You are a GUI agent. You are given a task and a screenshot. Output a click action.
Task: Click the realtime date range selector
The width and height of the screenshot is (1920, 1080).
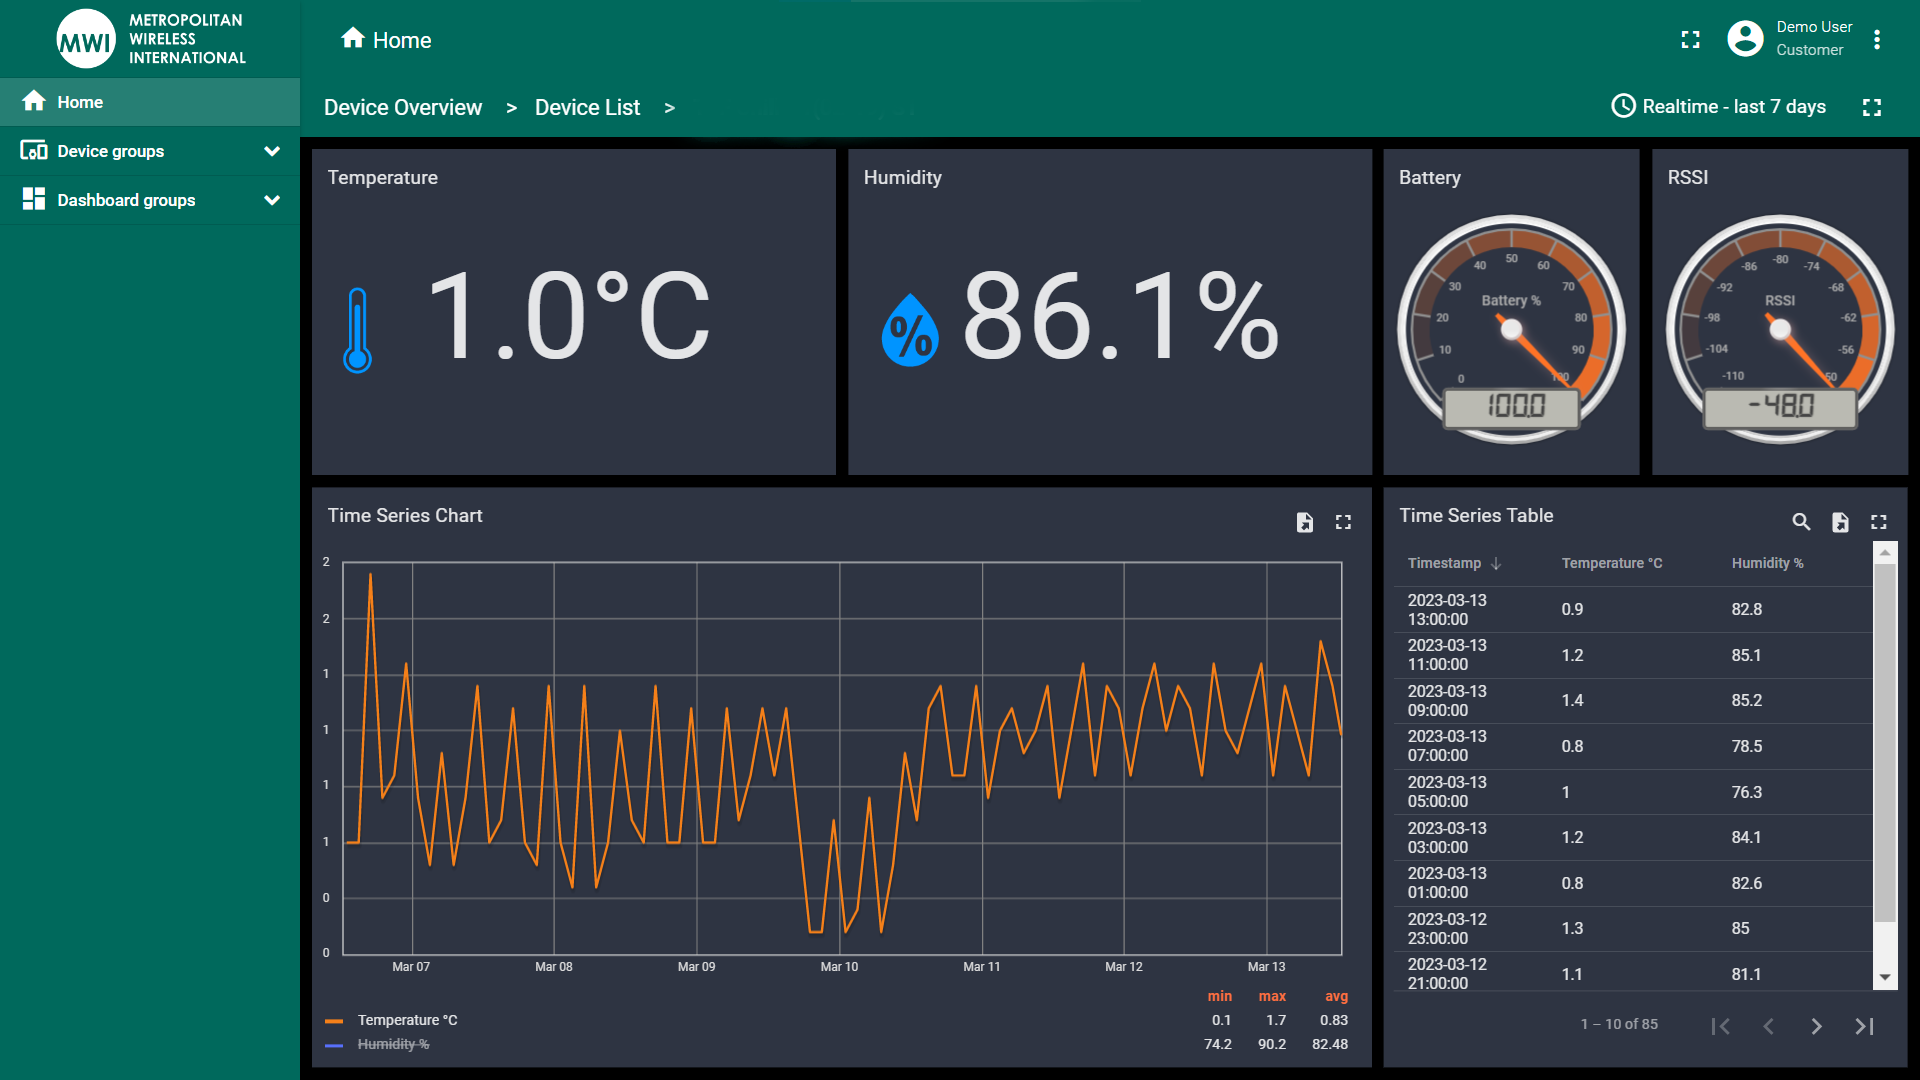coord(1721,108)
